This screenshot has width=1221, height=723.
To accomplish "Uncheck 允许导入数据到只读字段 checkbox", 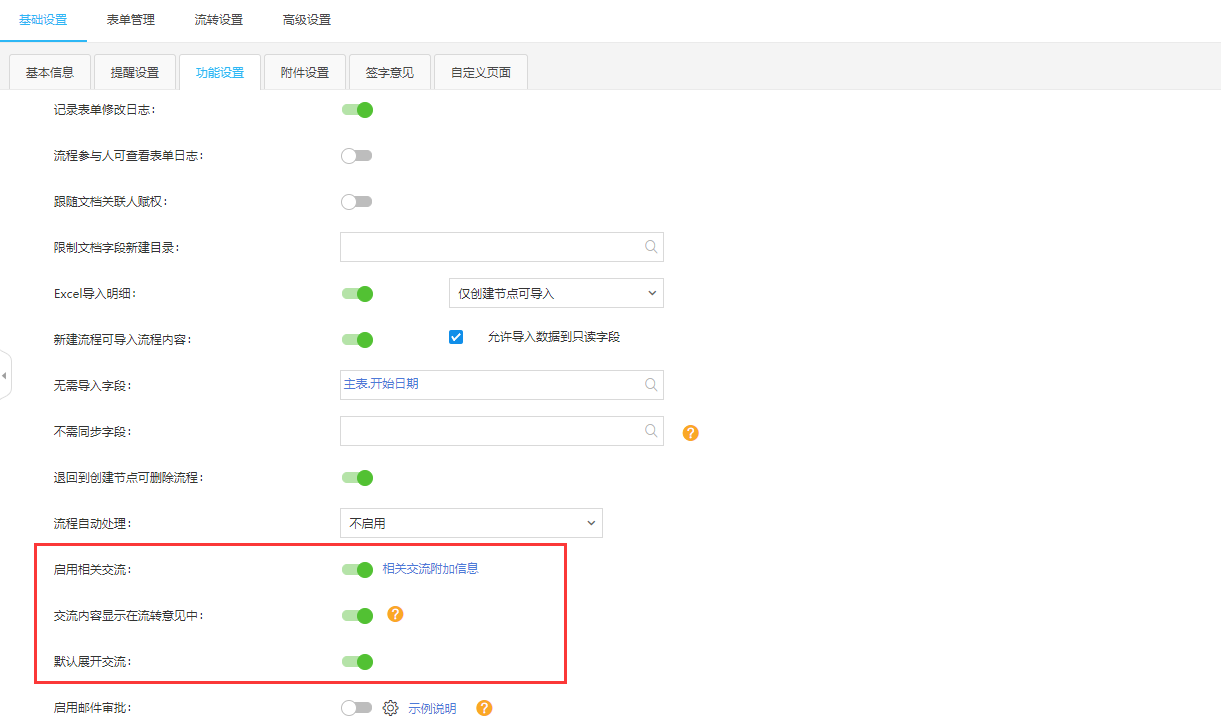I will [456, 337].
